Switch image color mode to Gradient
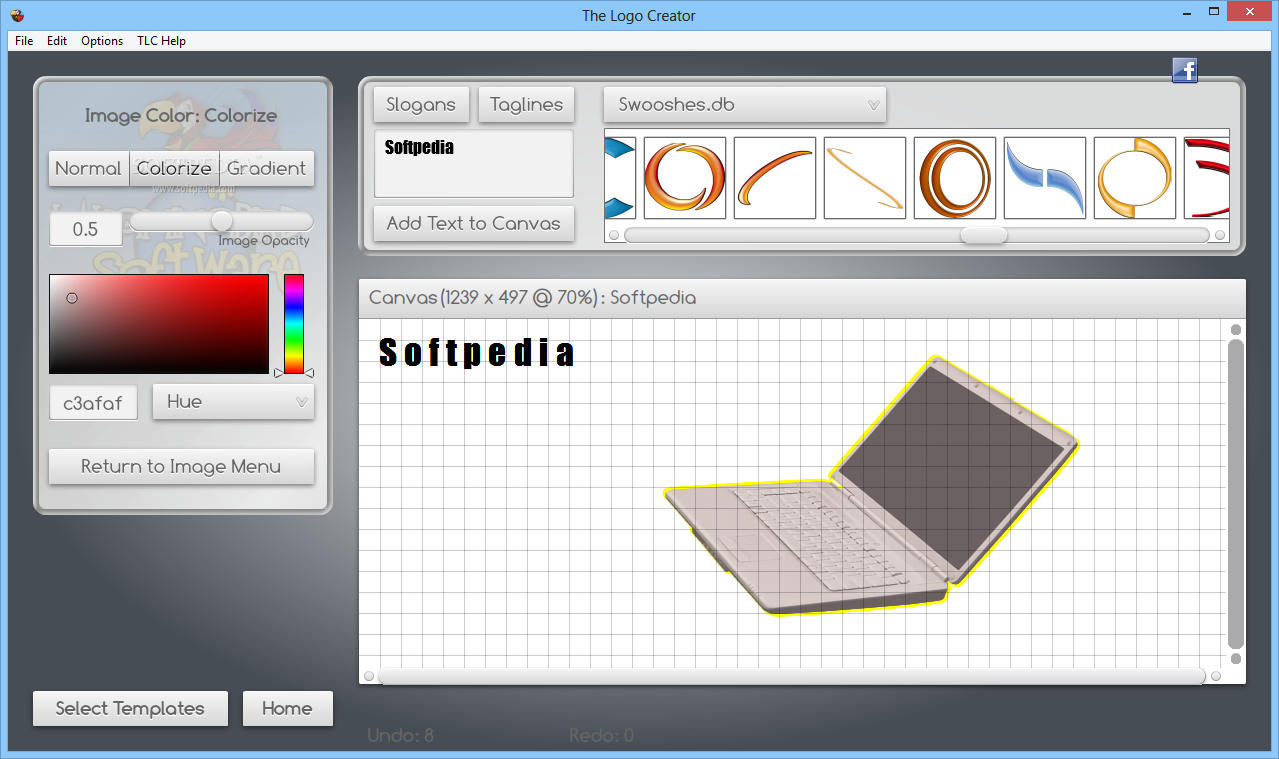The height and width of the screenshot is (759, 1279). (266, 168)
